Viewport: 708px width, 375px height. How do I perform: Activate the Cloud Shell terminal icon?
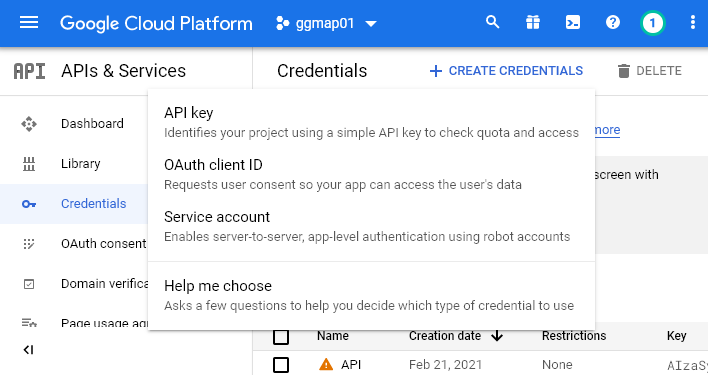[573, 22]
